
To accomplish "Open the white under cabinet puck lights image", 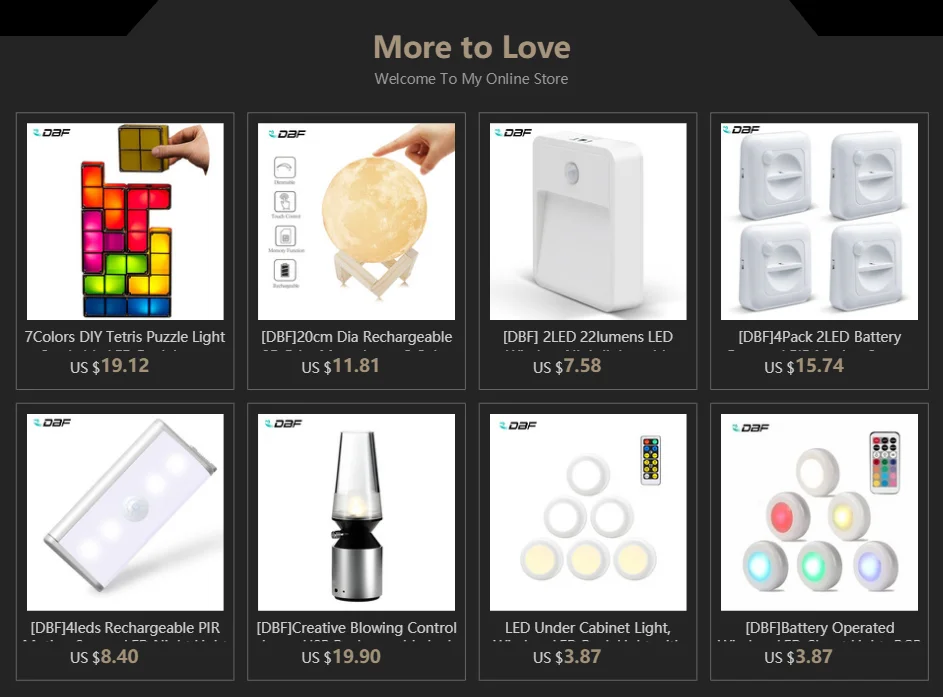I will pos(588,512).
